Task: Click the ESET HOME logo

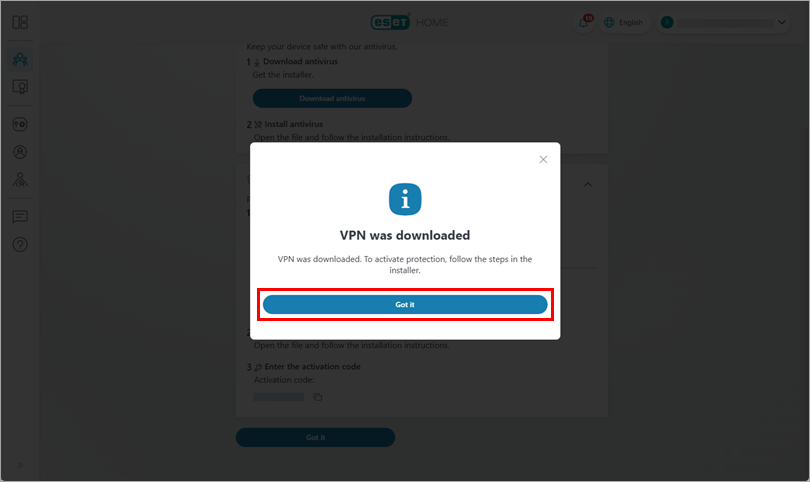Action: tap(409, 22)
